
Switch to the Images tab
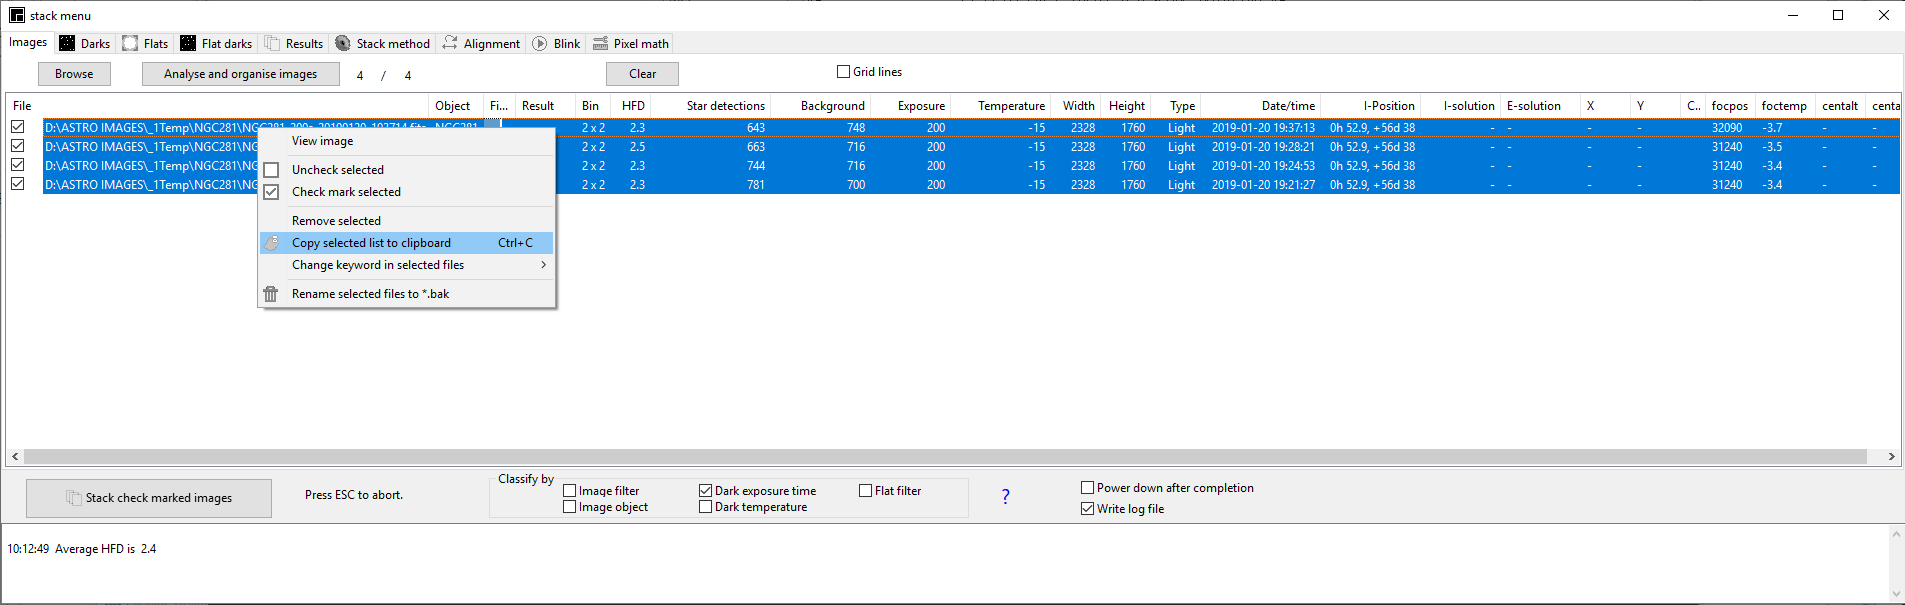tap(28, 42)
